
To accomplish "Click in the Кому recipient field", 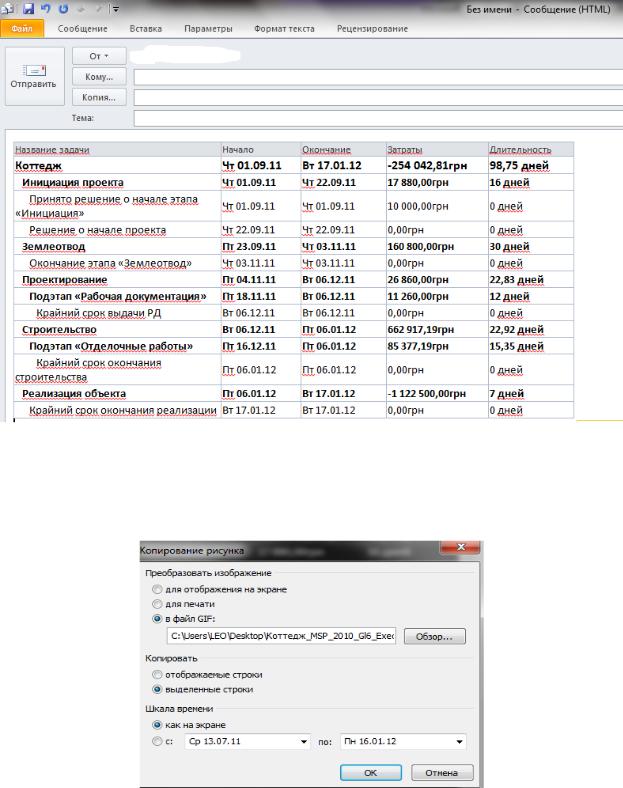I will [378, 77].
